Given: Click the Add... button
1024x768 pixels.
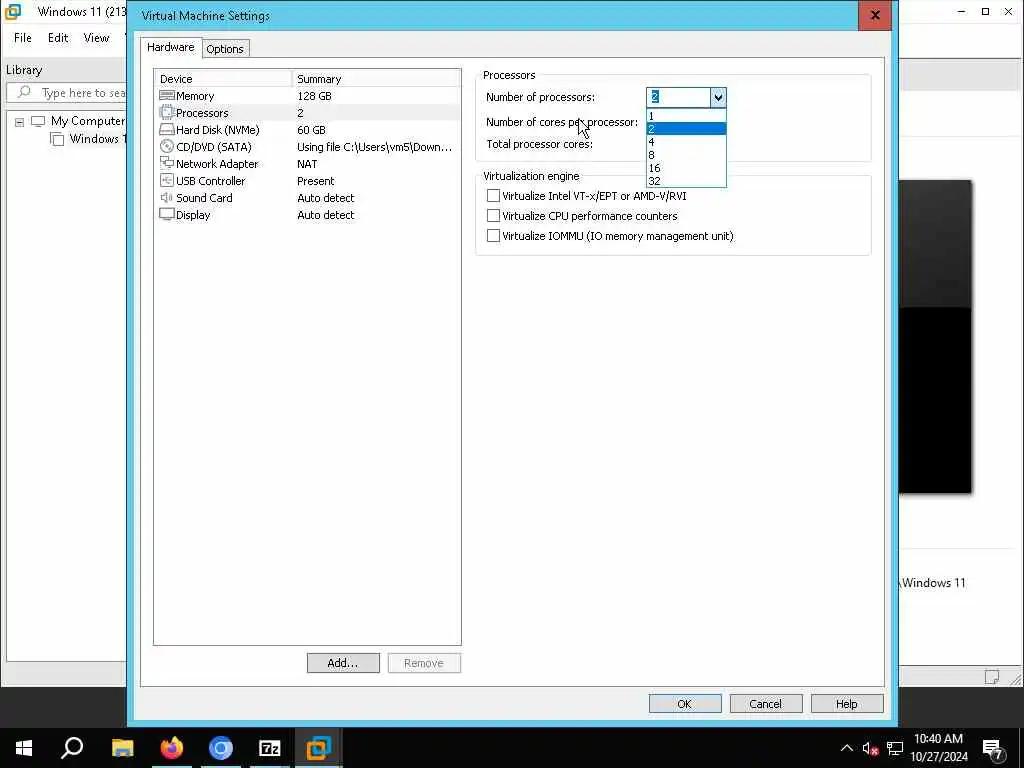Looking at the screenshot, I should (343, 663).
